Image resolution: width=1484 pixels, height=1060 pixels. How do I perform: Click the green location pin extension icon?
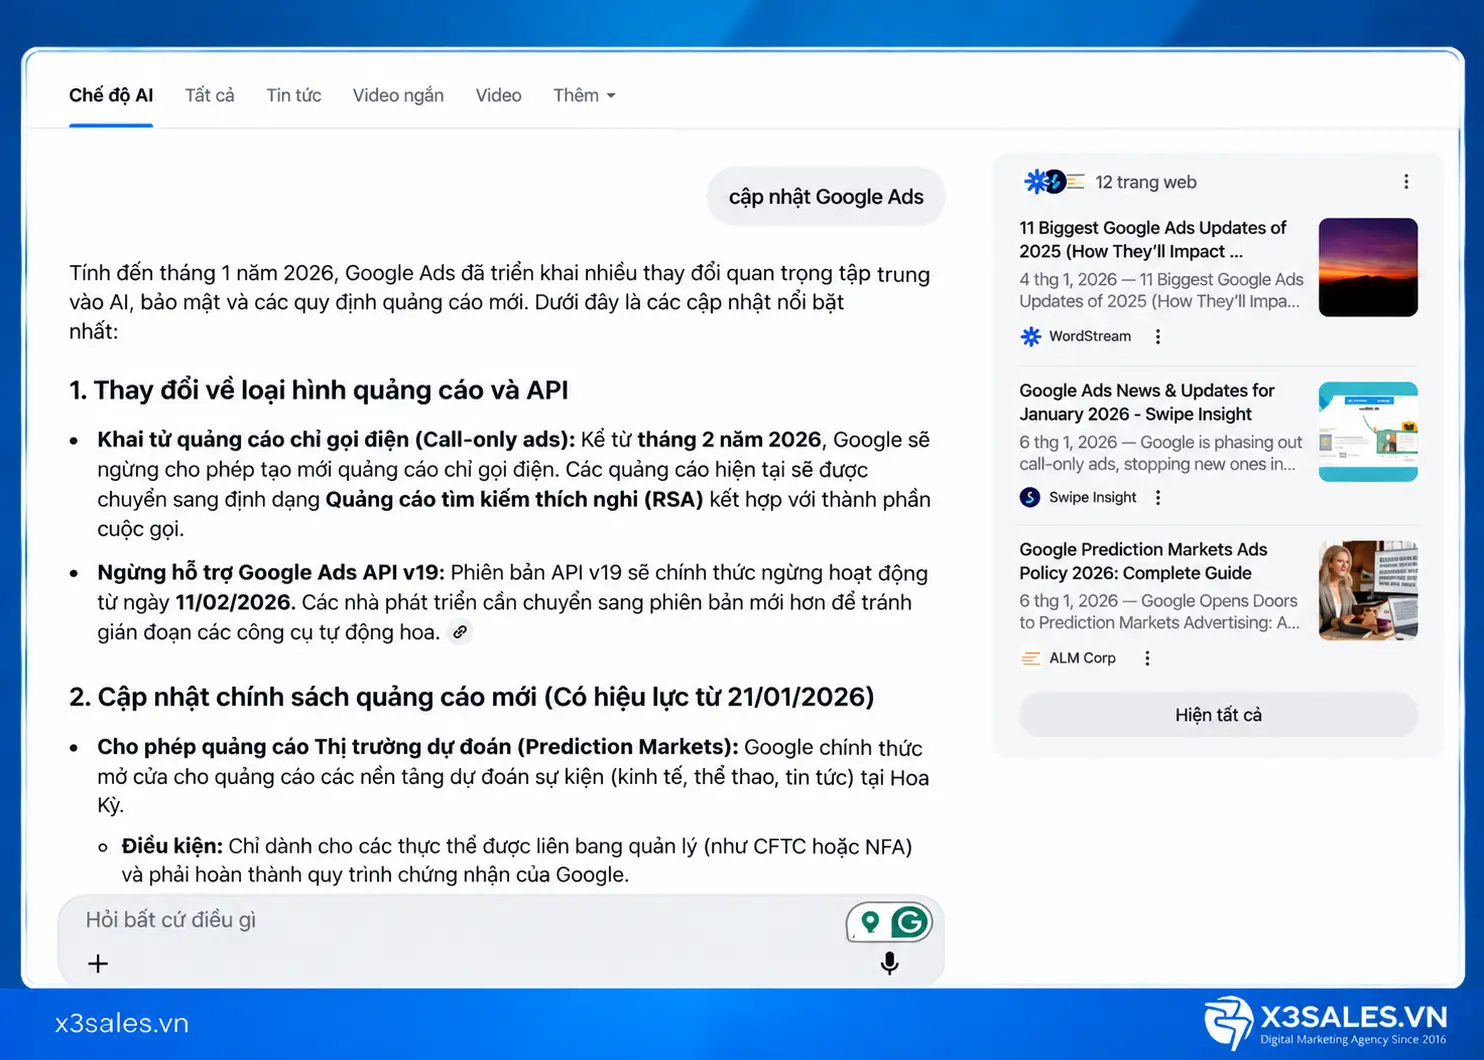coord(870,922)
